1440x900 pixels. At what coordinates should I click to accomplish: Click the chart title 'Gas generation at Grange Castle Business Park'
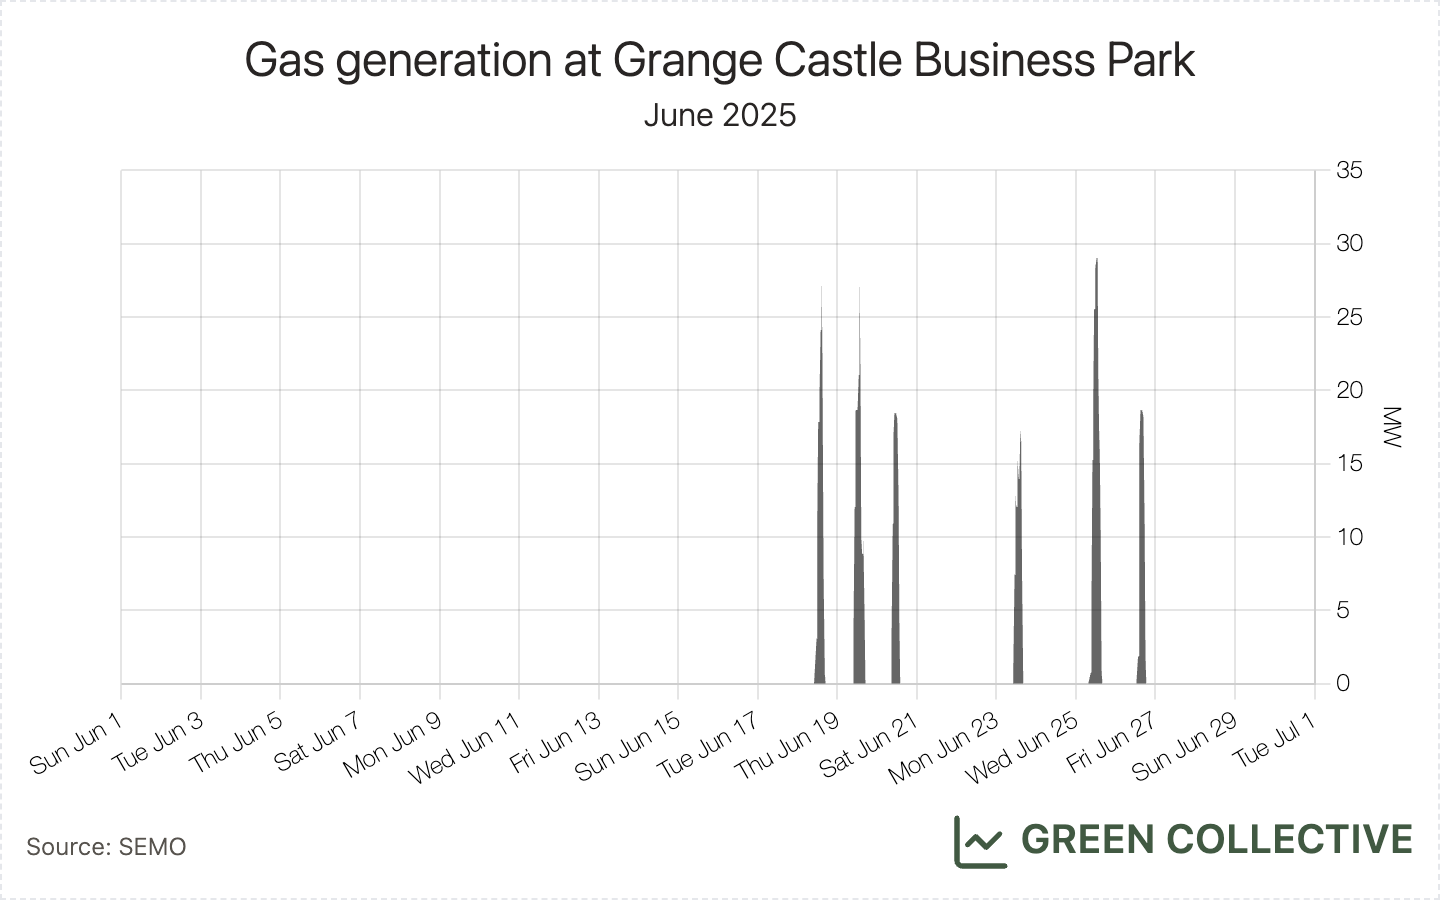click(x=720, y=60)
